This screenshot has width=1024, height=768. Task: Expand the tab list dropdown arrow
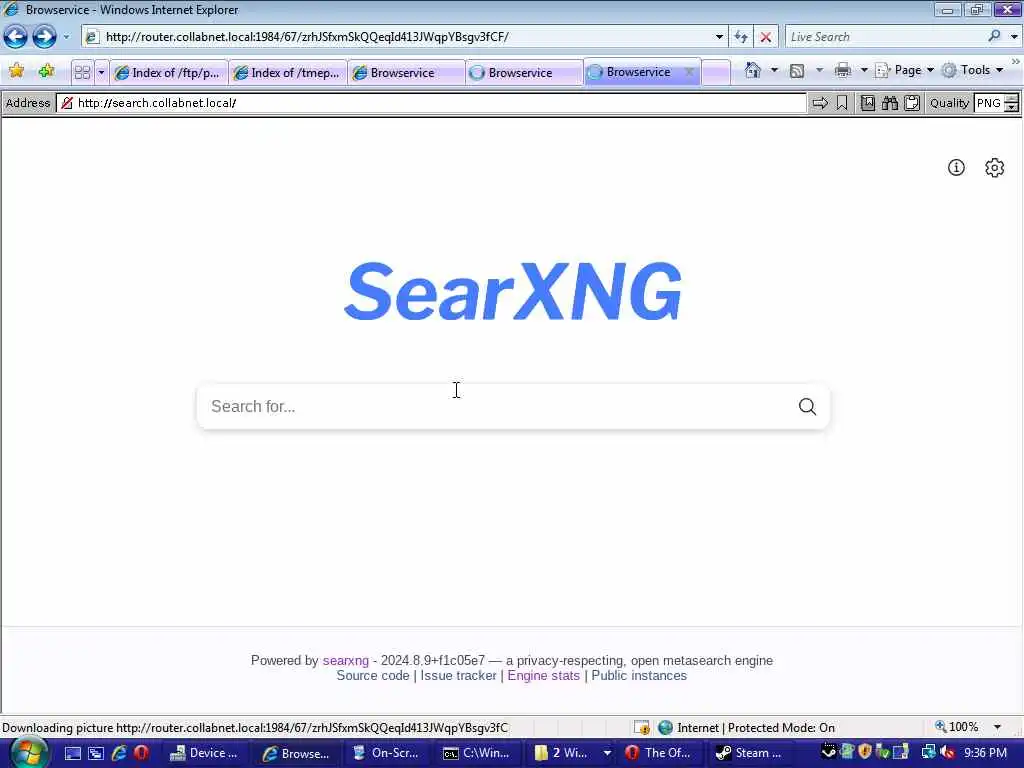coord(101,72)
